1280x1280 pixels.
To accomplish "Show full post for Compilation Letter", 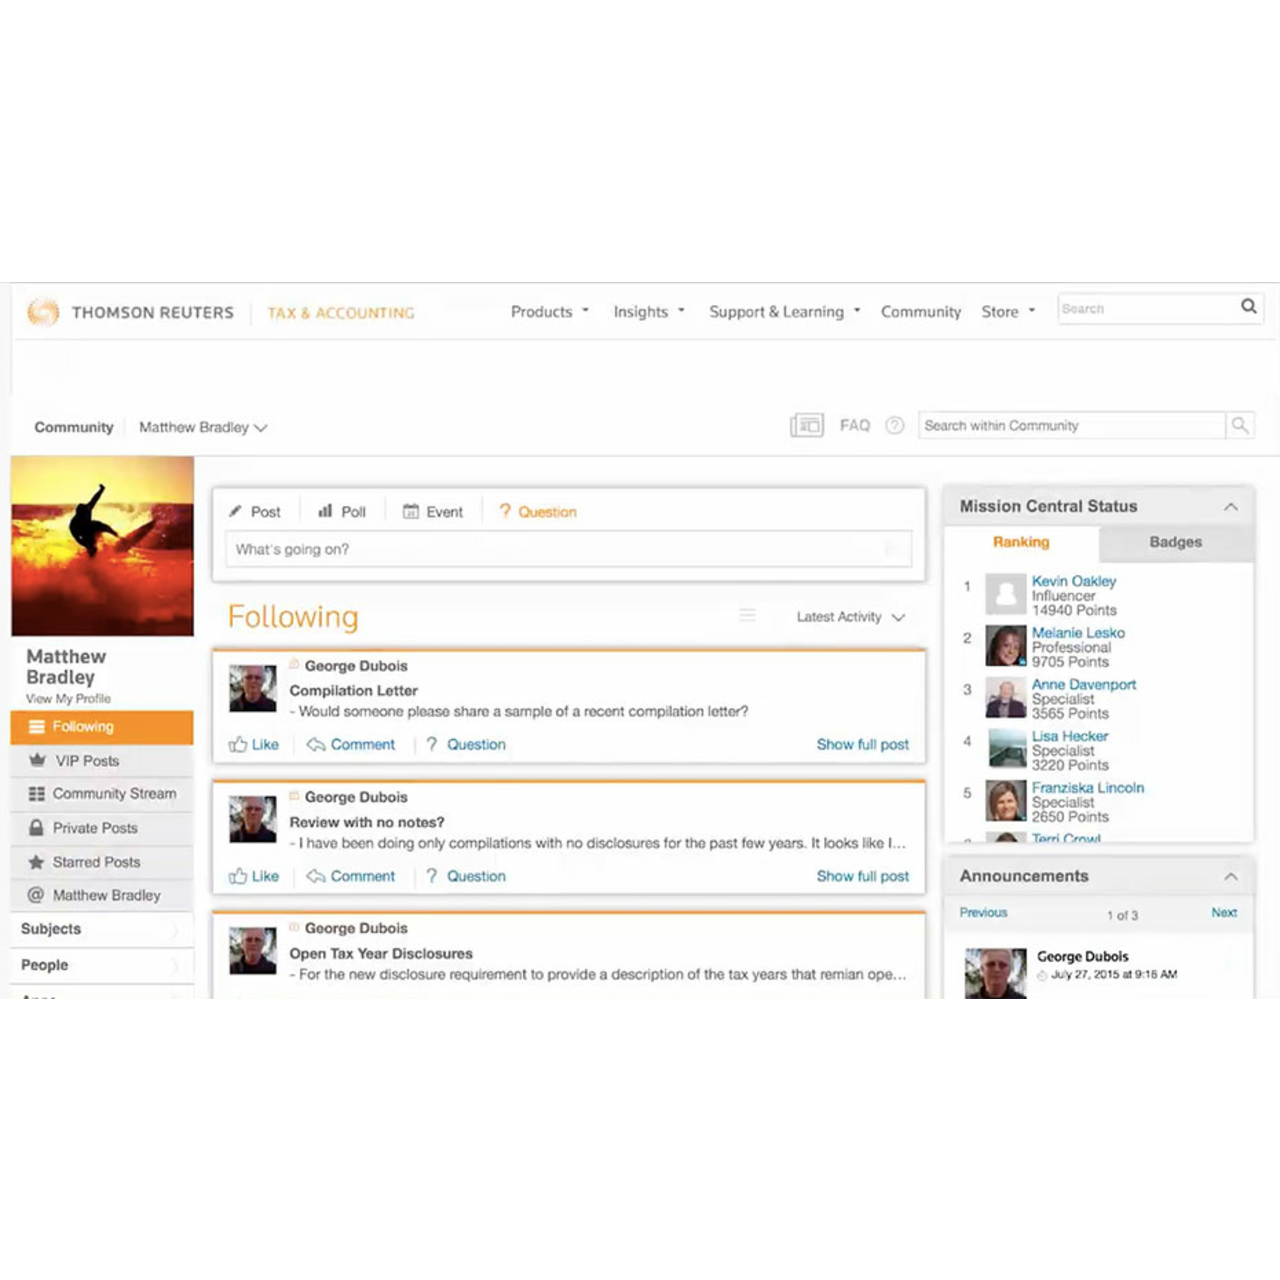I will pyautogui.click(x=862, y=744).
